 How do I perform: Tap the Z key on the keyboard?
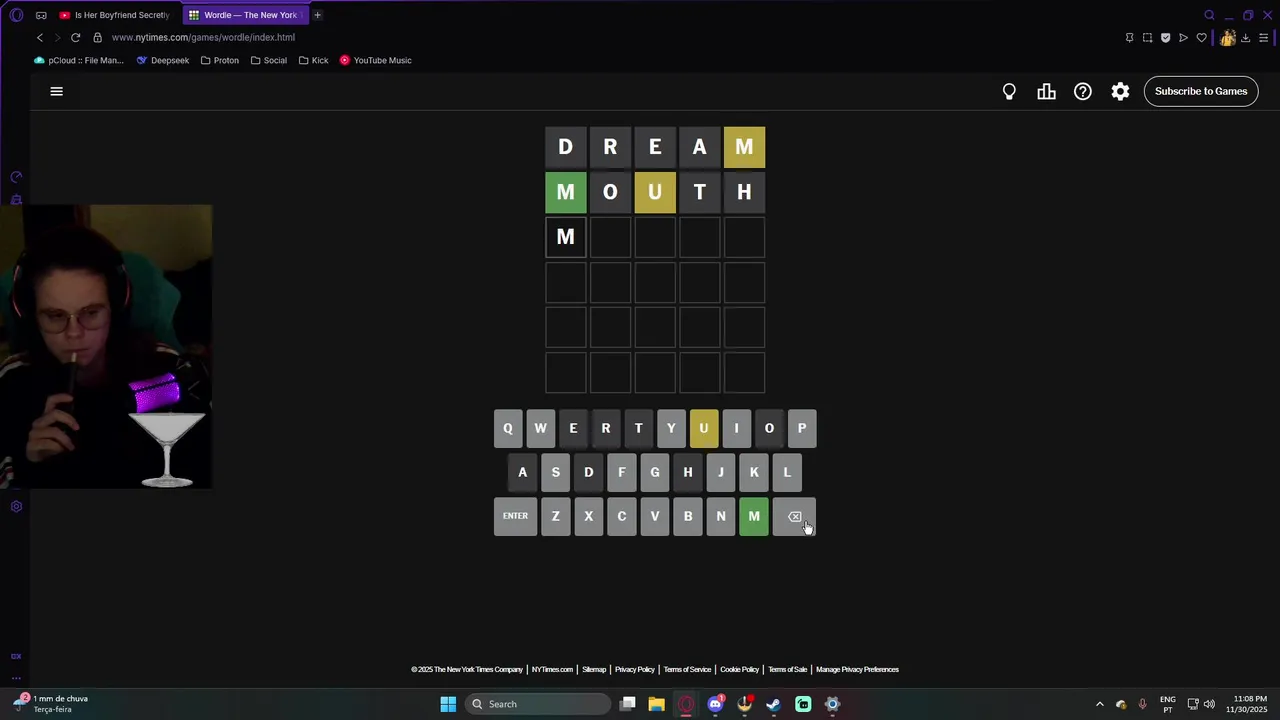coord(555,517)
